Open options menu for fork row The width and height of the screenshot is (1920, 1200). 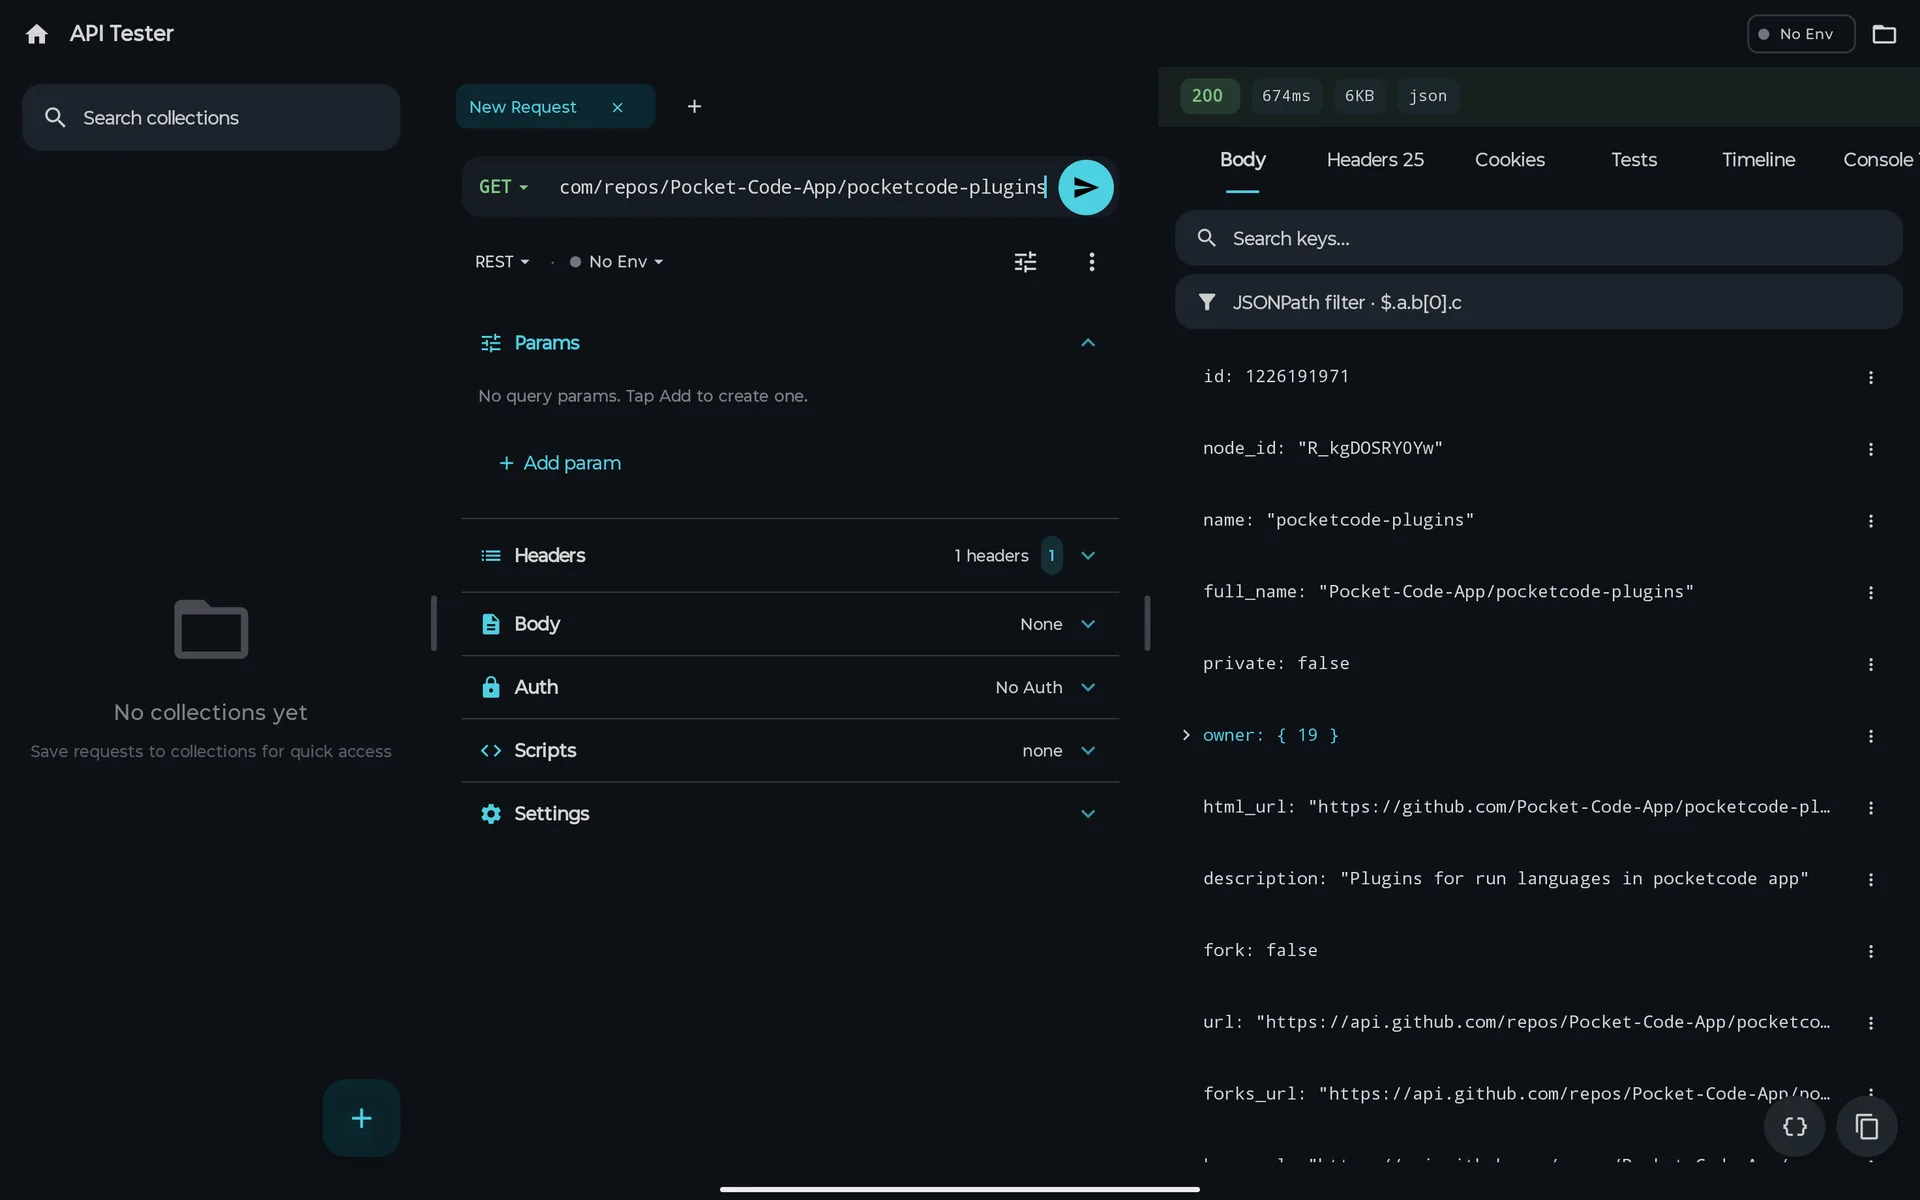point(1870,952)
